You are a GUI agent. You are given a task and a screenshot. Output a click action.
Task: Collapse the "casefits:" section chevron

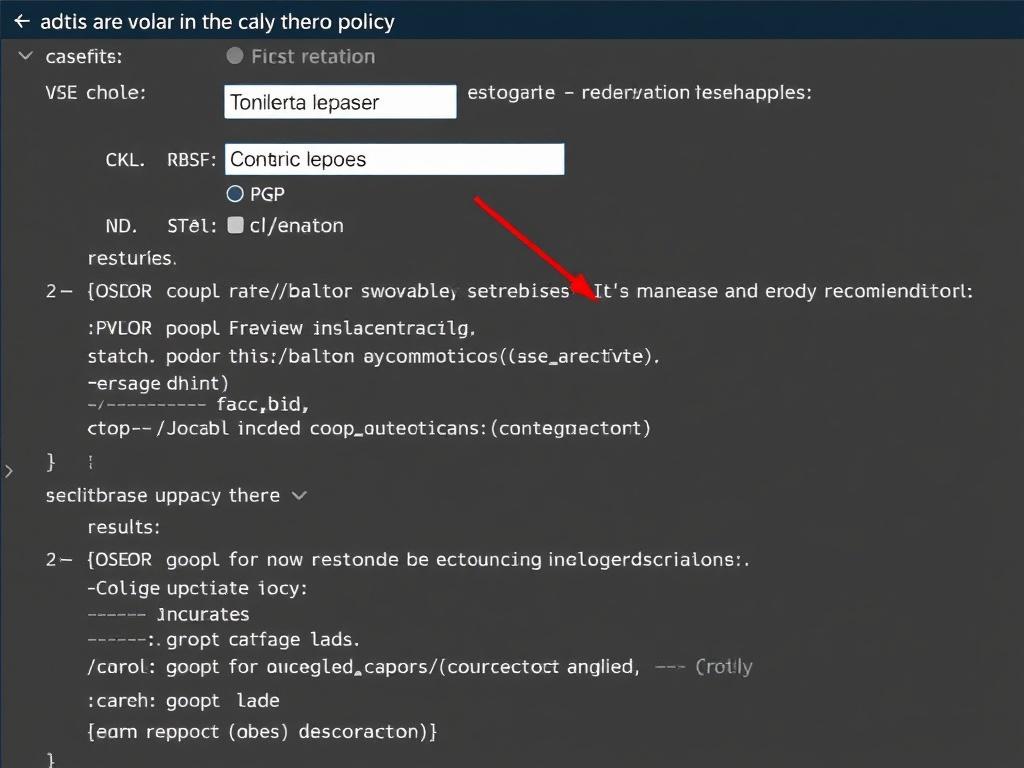[x=25, y=56]
